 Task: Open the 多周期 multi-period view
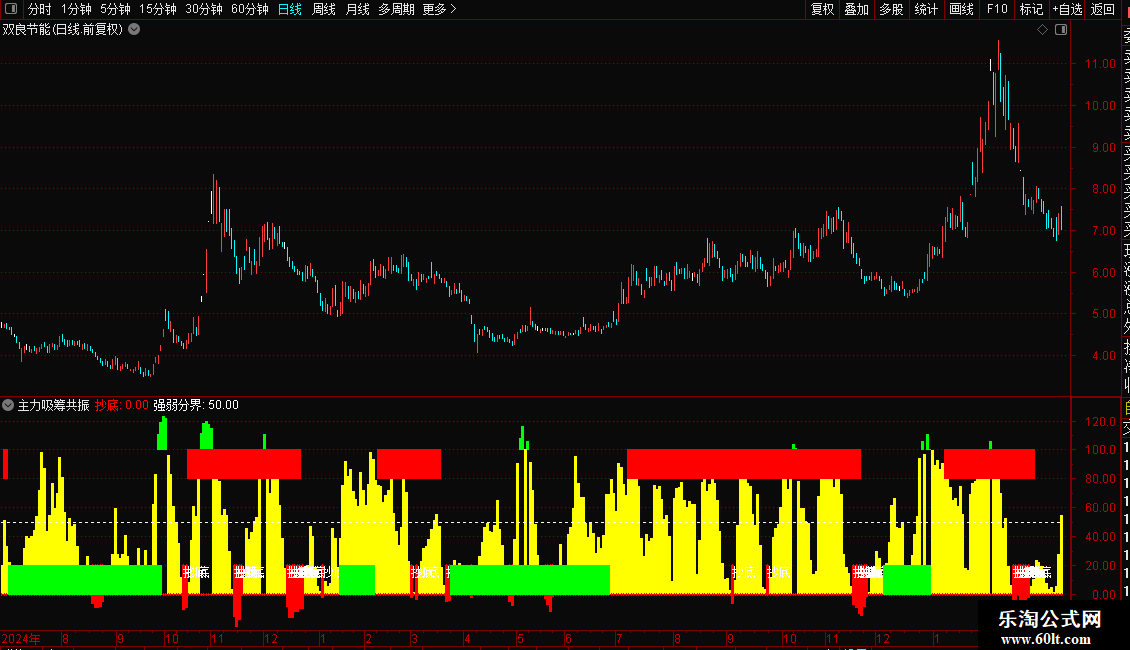pos(396,9)
